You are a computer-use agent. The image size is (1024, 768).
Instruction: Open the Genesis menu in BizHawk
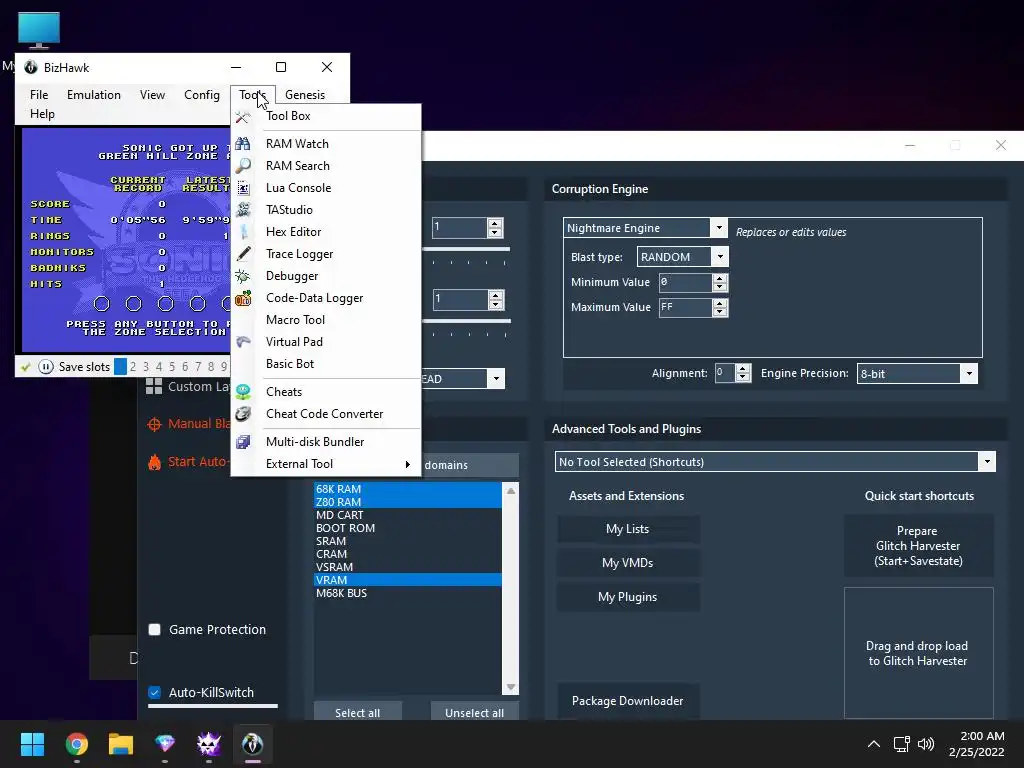tap(305, 95)
